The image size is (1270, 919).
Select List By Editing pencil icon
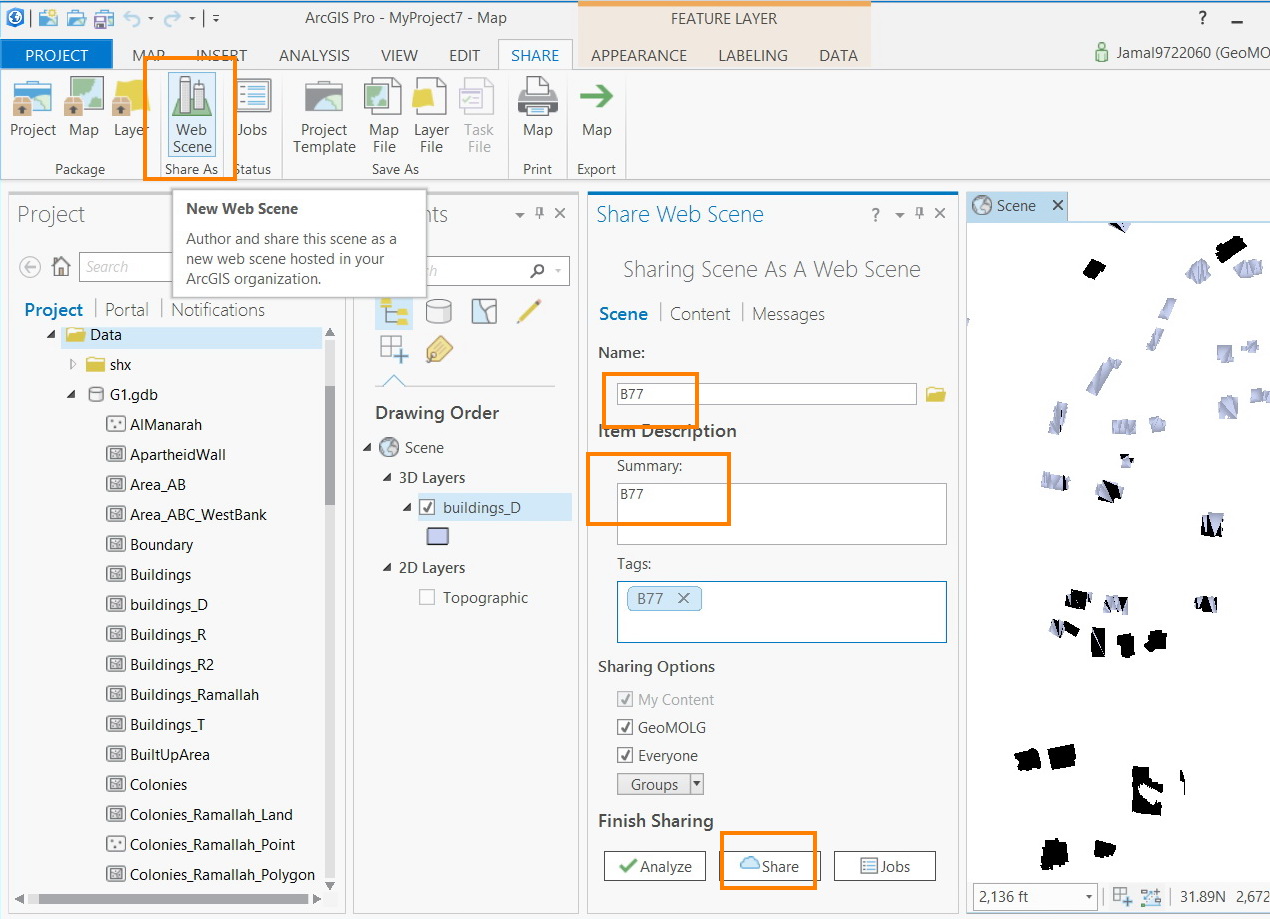(529, 312)
